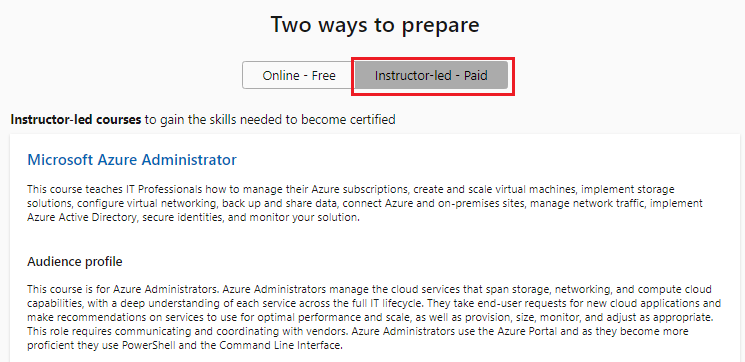Viewport: 745px width, 362px height.
Task: Open the Microsoft Azure Administrator course link
Action: pyautogui.click(x=132, y=160)
